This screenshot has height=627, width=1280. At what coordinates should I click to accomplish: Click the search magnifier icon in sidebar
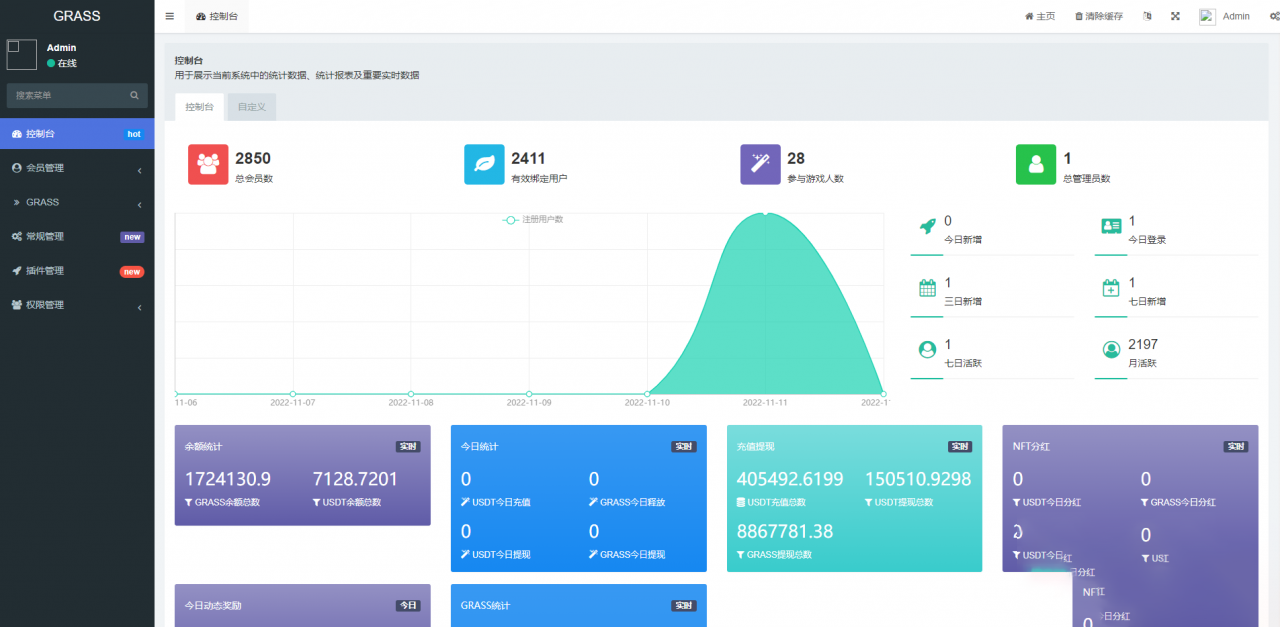[134, 96]
